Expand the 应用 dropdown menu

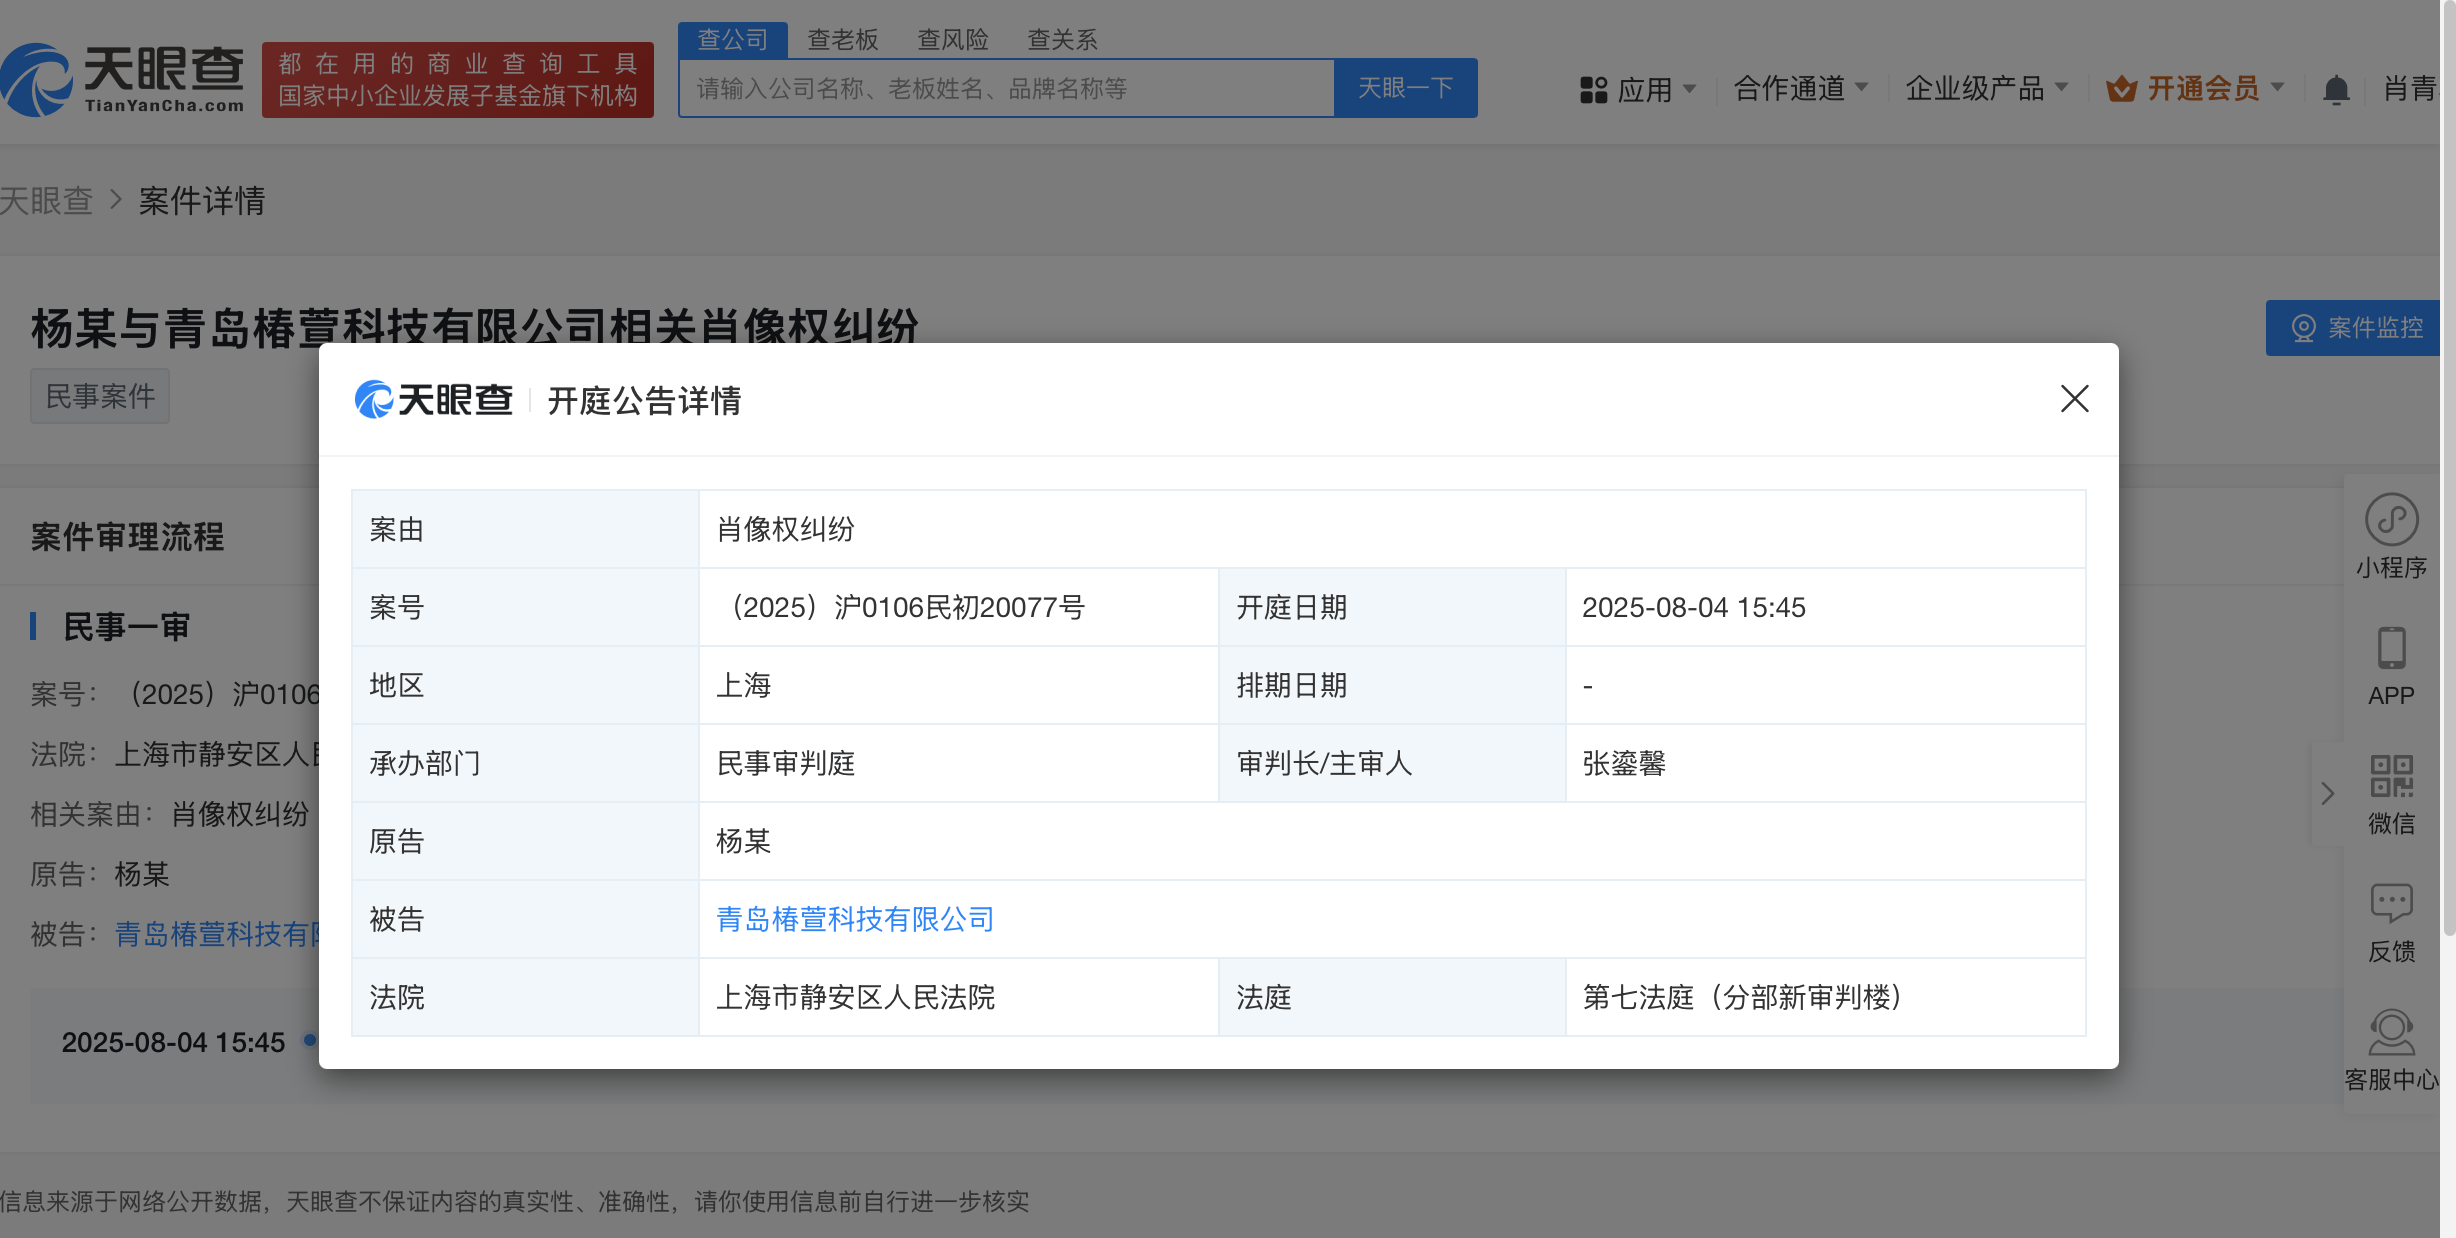point(1690,89)
